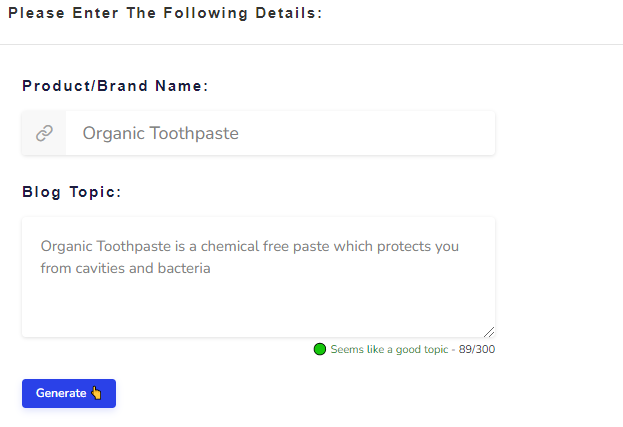
Task: Focus the Blog Topic text area
Action: [x=258, y=277]
